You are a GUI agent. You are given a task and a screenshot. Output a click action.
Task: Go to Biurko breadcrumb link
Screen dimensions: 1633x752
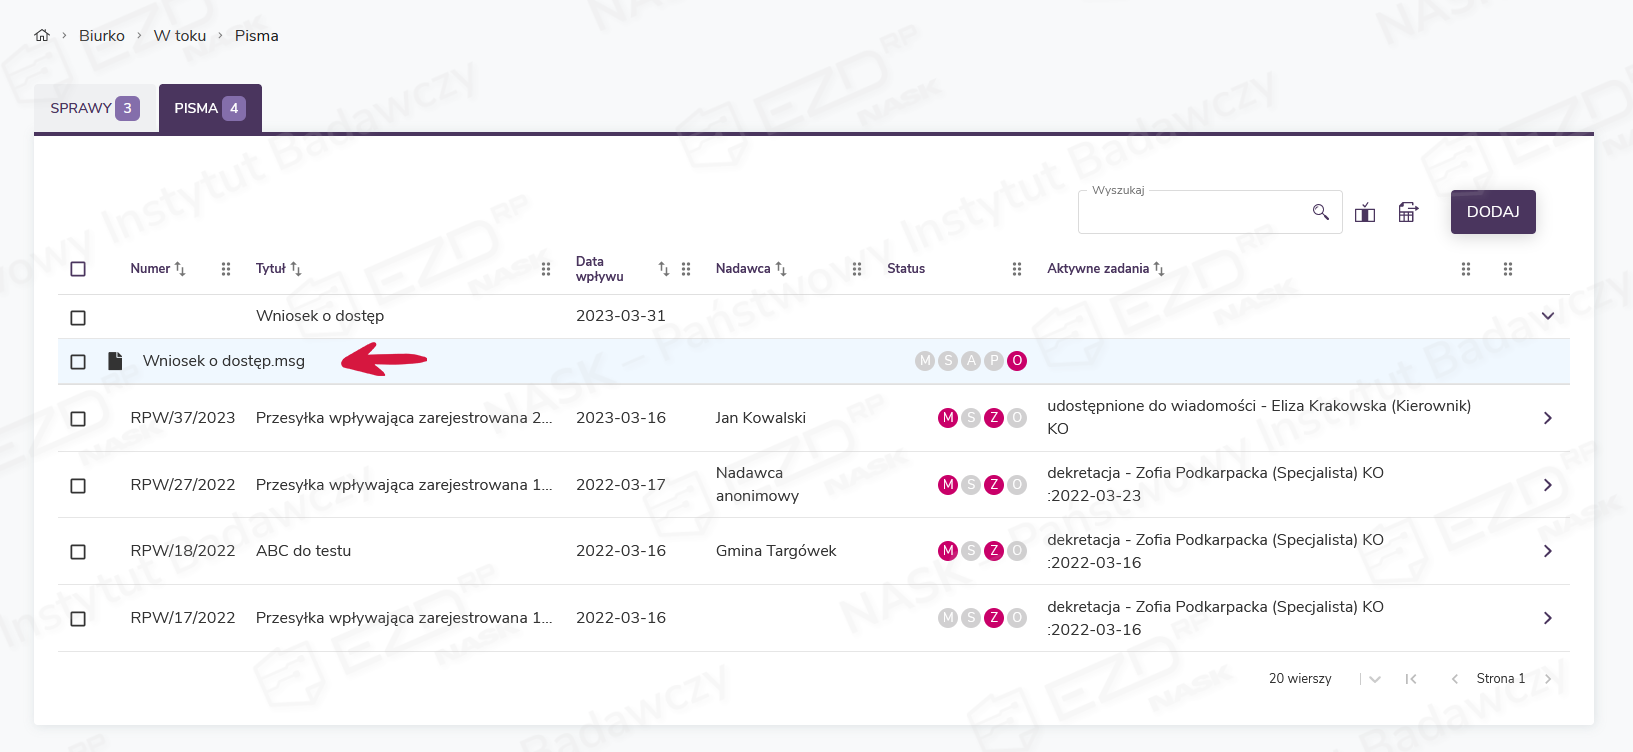(102, 36)
